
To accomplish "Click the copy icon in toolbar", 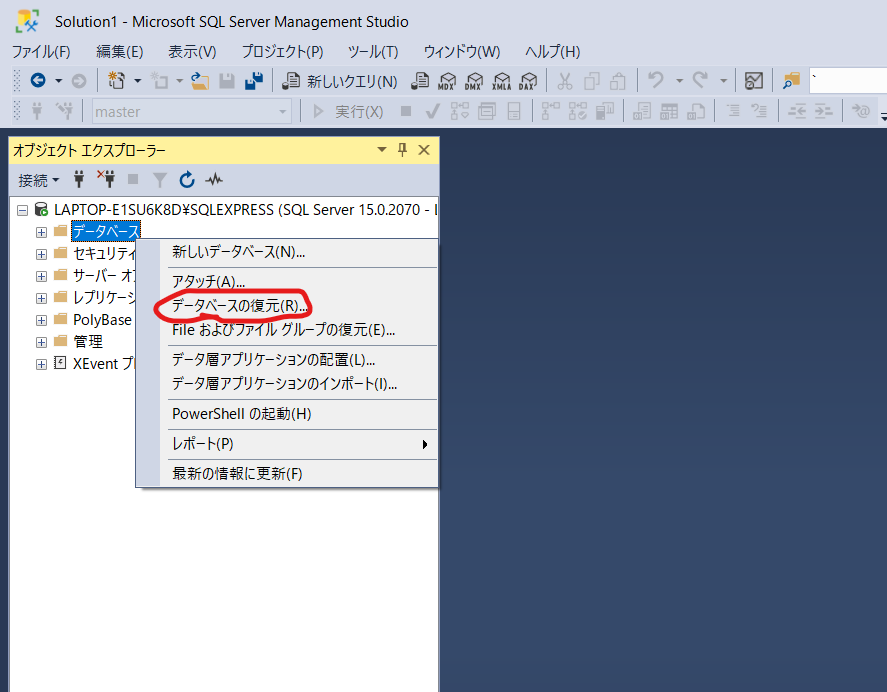I will click(592, 81).
